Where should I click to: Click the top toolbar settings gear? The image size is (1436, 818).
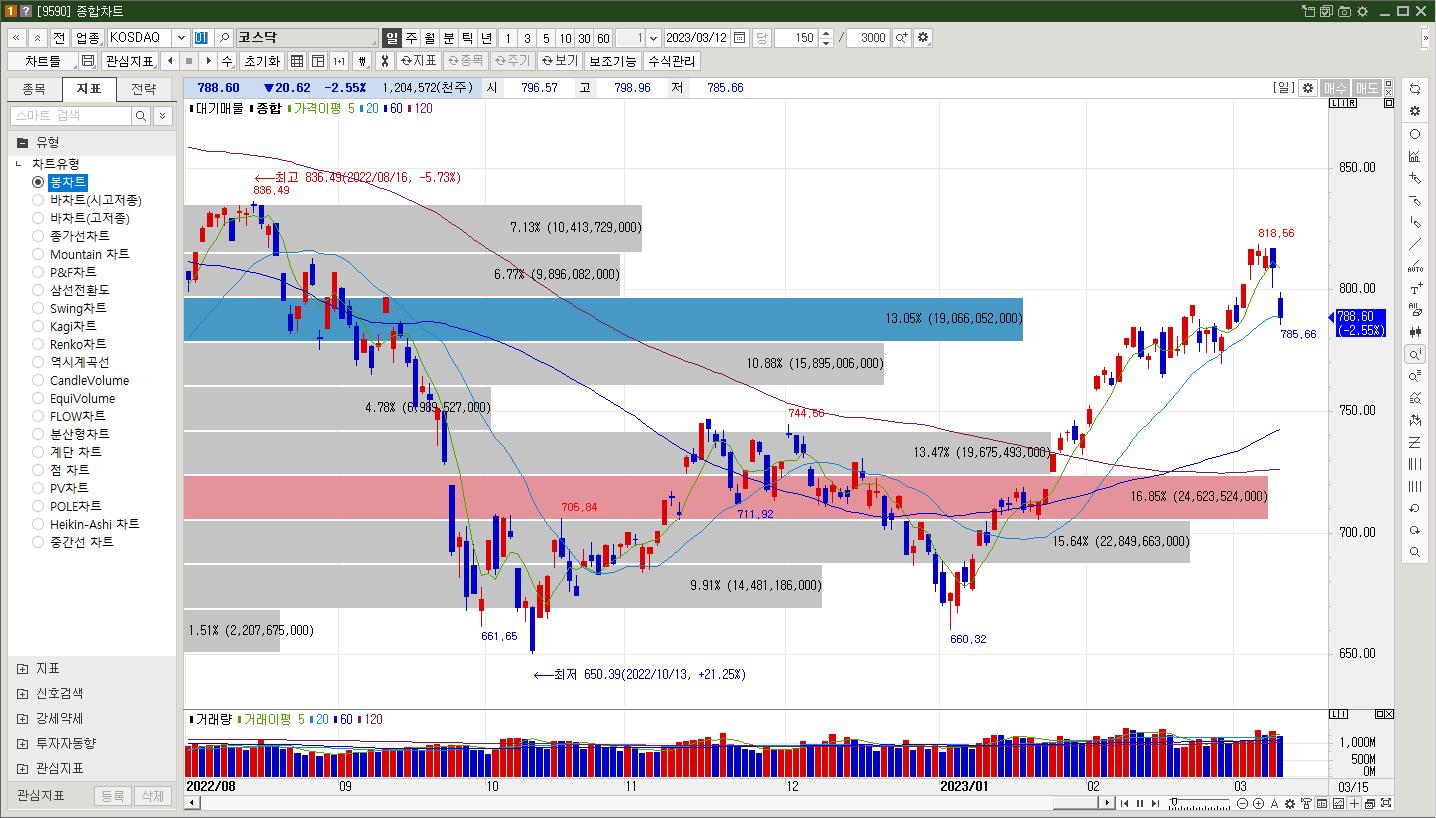922,38
